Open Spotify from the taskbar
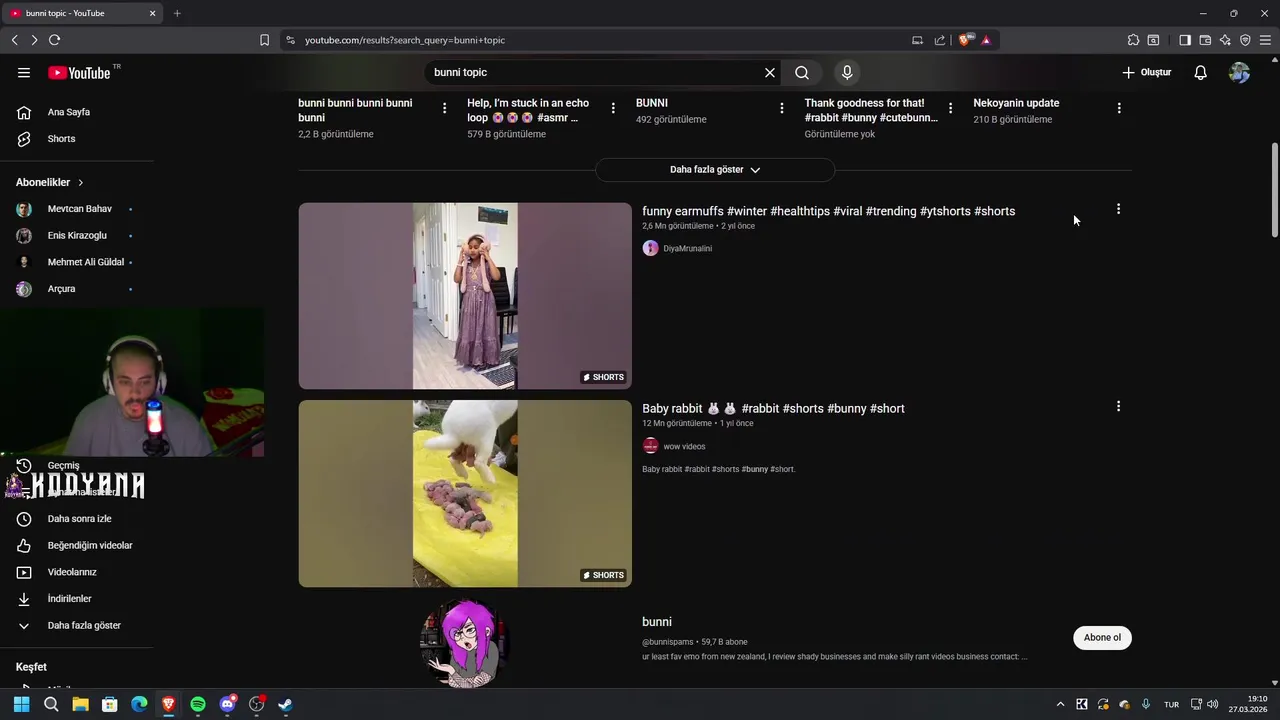Image resolution: width=1280 pixels, height=720 pixels. coord(198,704)
